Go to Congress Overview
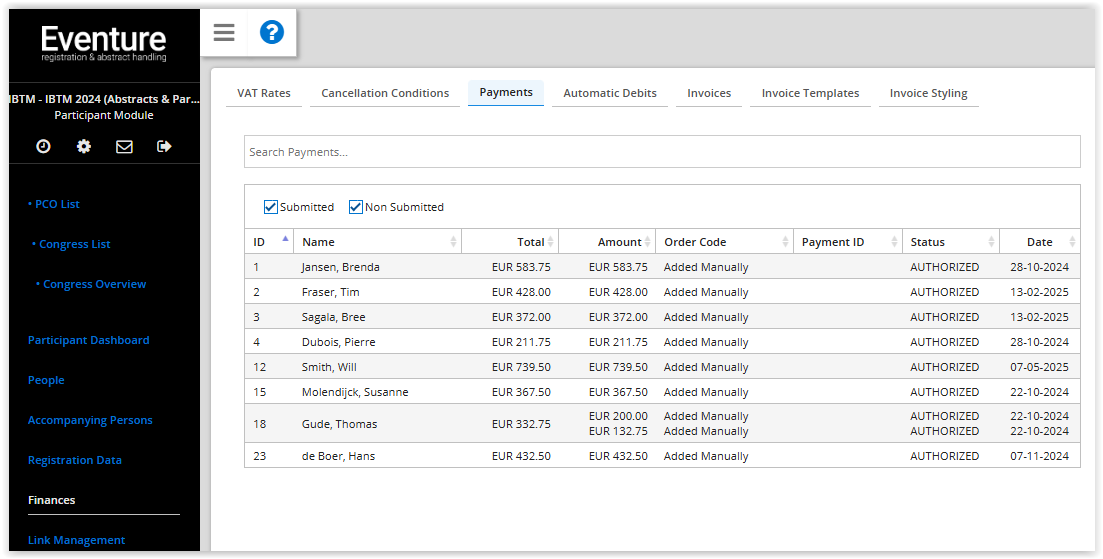This screenshot has width=1103, height=559. click(94, 284)
